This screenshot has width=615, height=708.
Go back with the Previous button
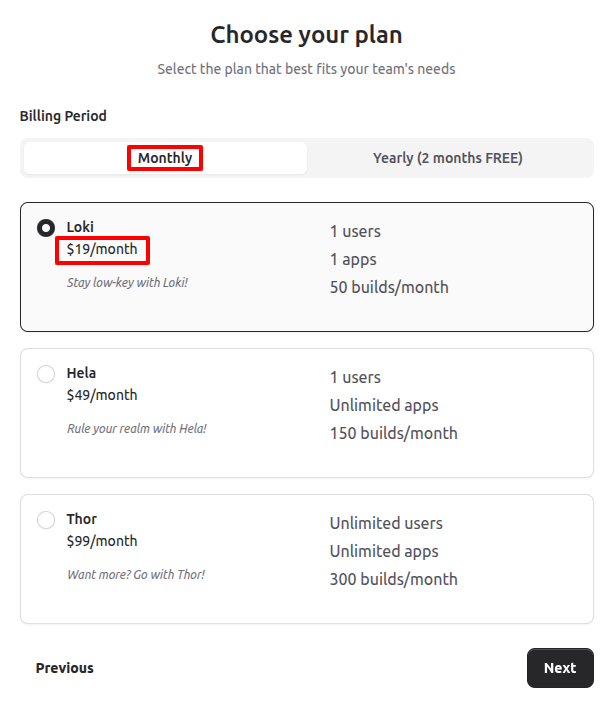(65, 668)
